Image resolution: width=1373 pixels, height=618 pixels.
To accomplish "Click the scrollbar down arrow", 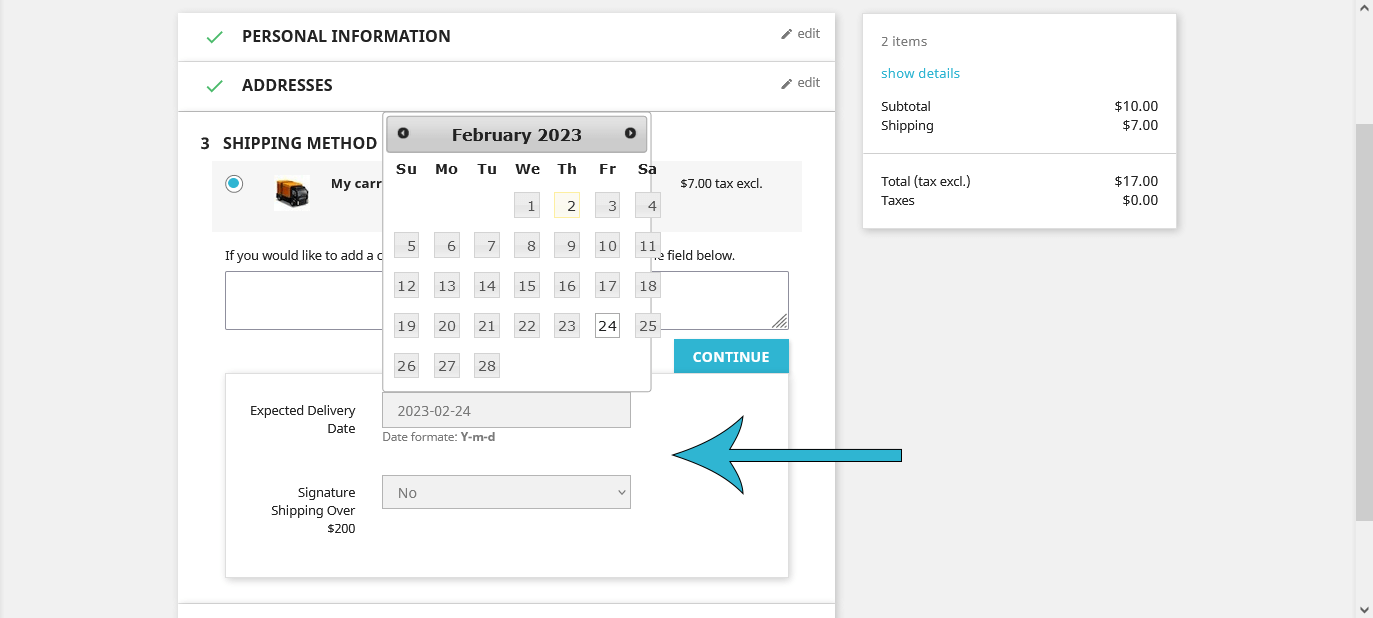I will (1364, 608).
